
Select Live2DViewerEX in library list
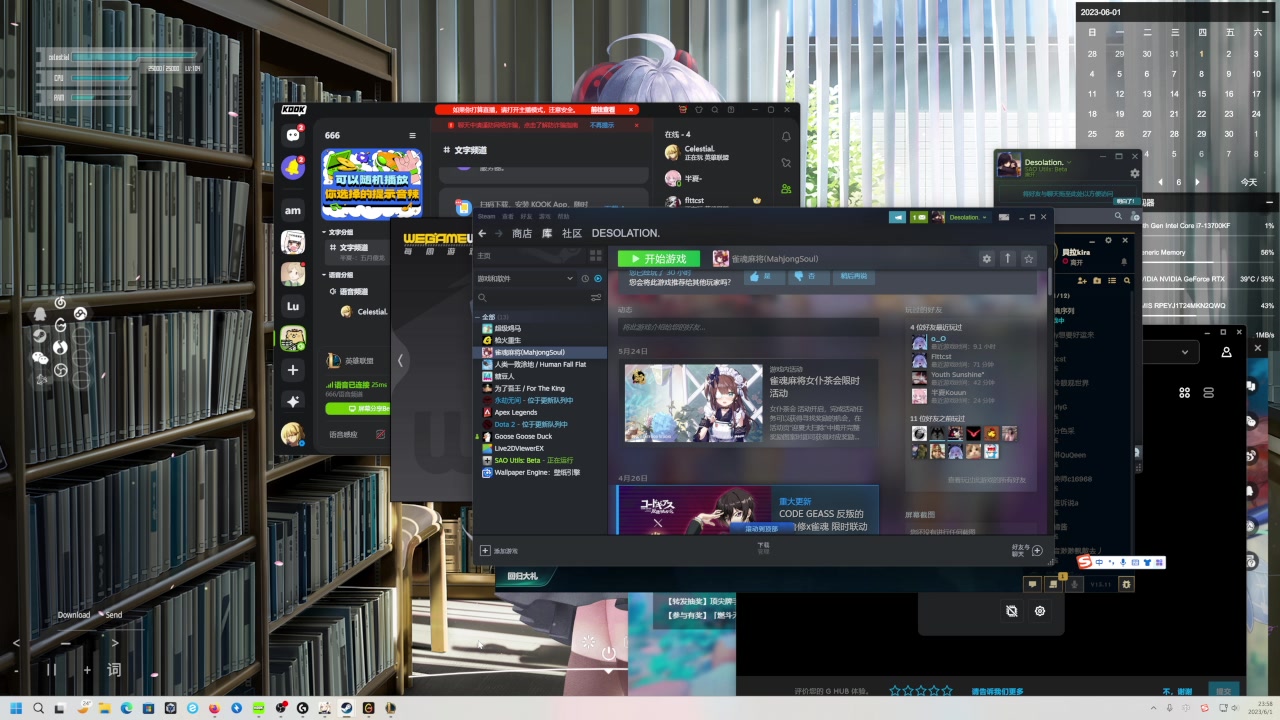coord(541,448)
